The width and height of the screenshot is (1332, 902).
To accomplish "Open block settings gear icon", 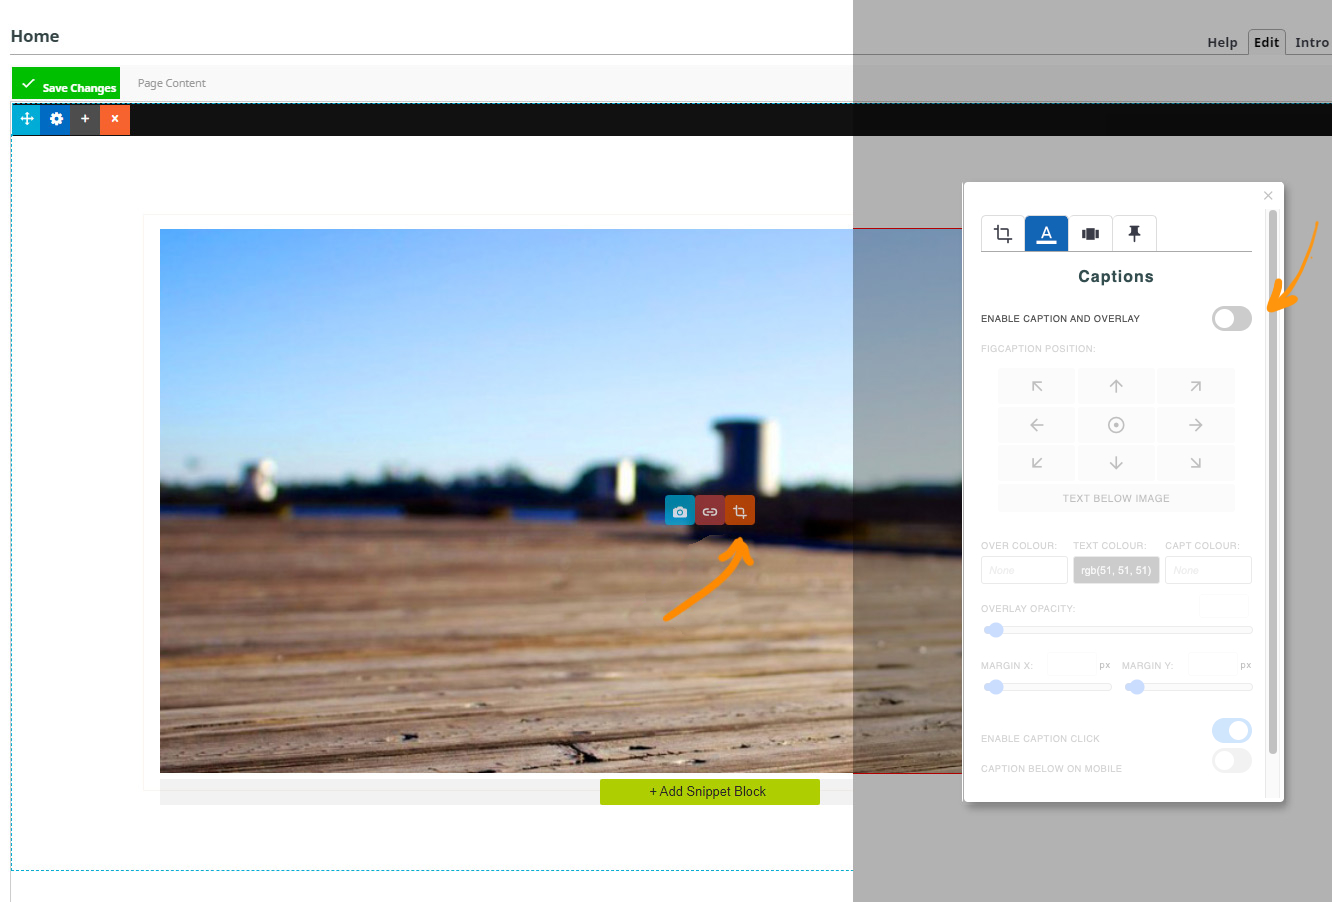I will 56,119.
